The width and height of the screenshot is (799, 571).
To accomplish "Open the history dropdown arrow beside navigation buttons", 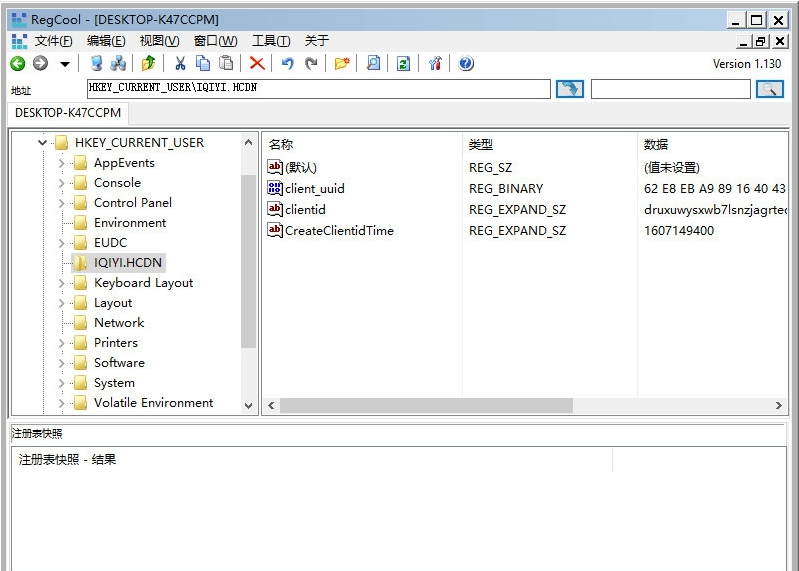I will 65,64.
